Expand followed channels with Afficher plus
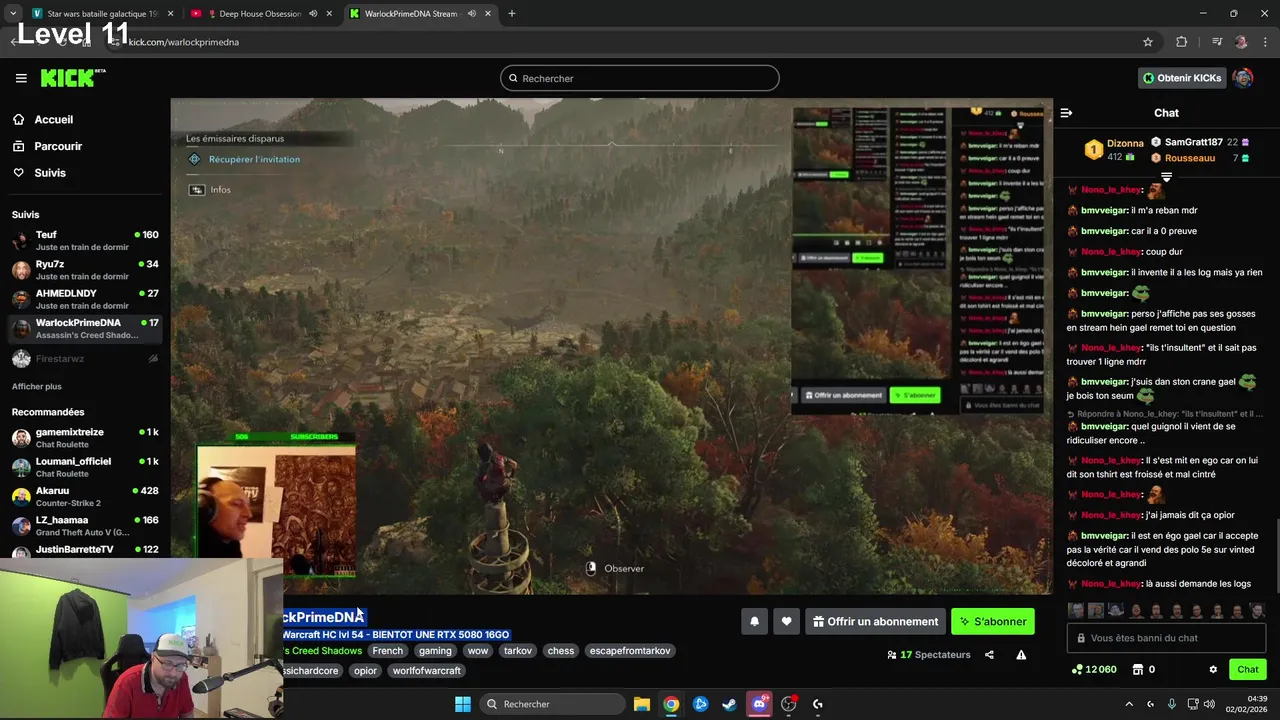This screenshot has height=720, width=1280. click(37, 386)
